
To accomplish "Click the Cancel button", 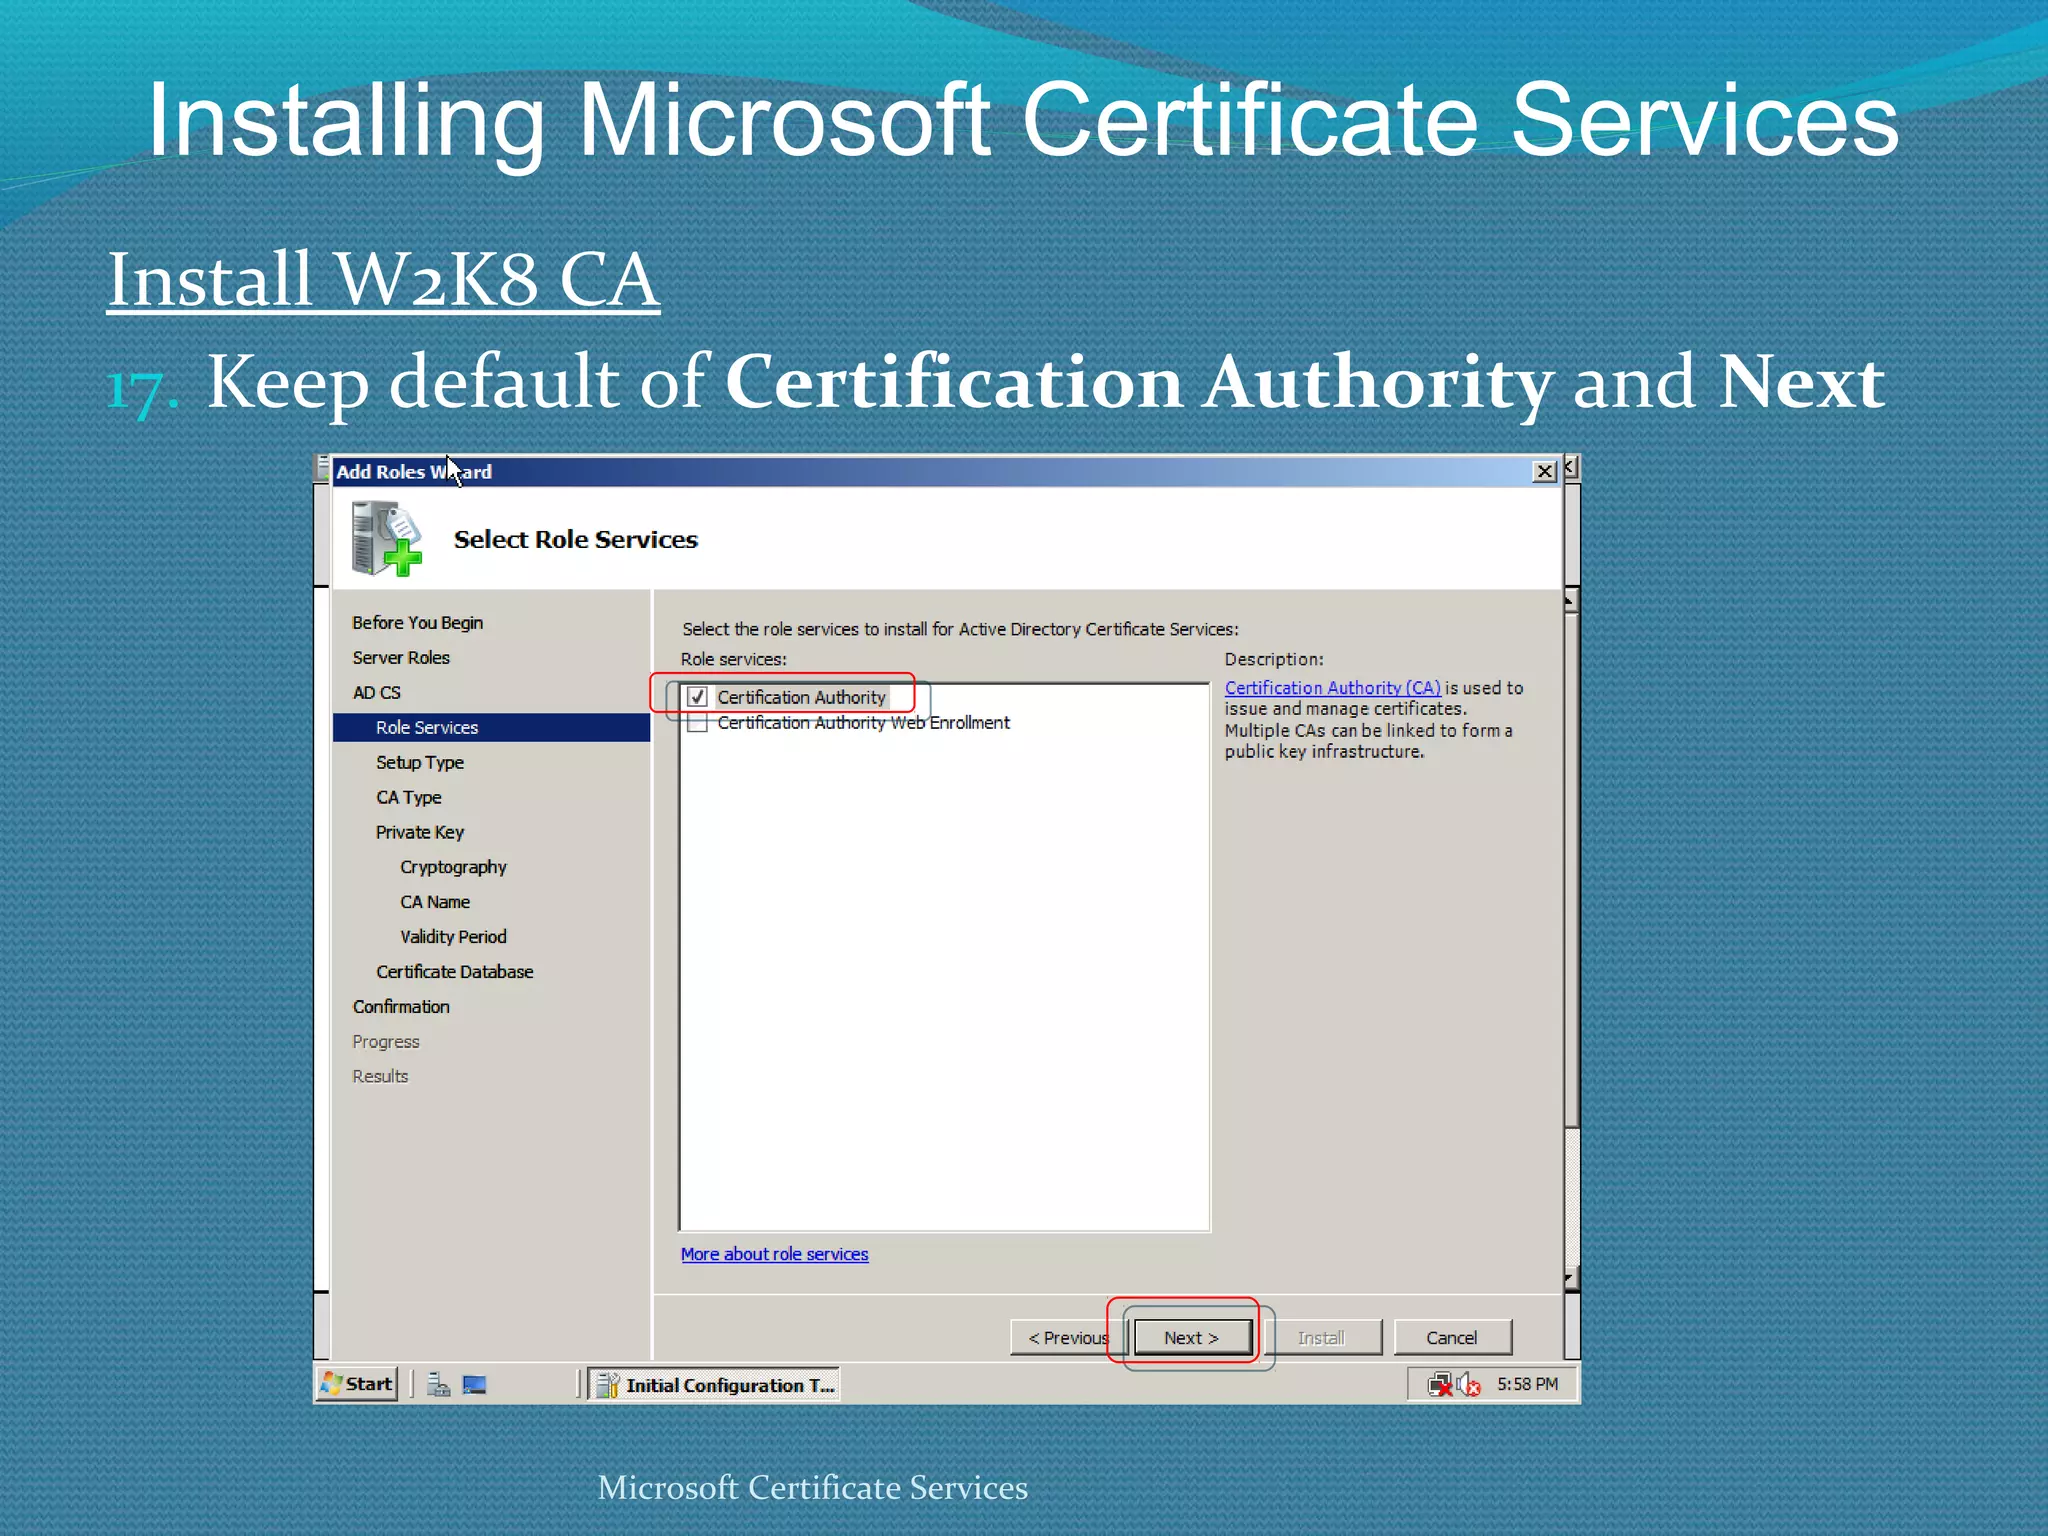I will (x=1452, y=1338).
